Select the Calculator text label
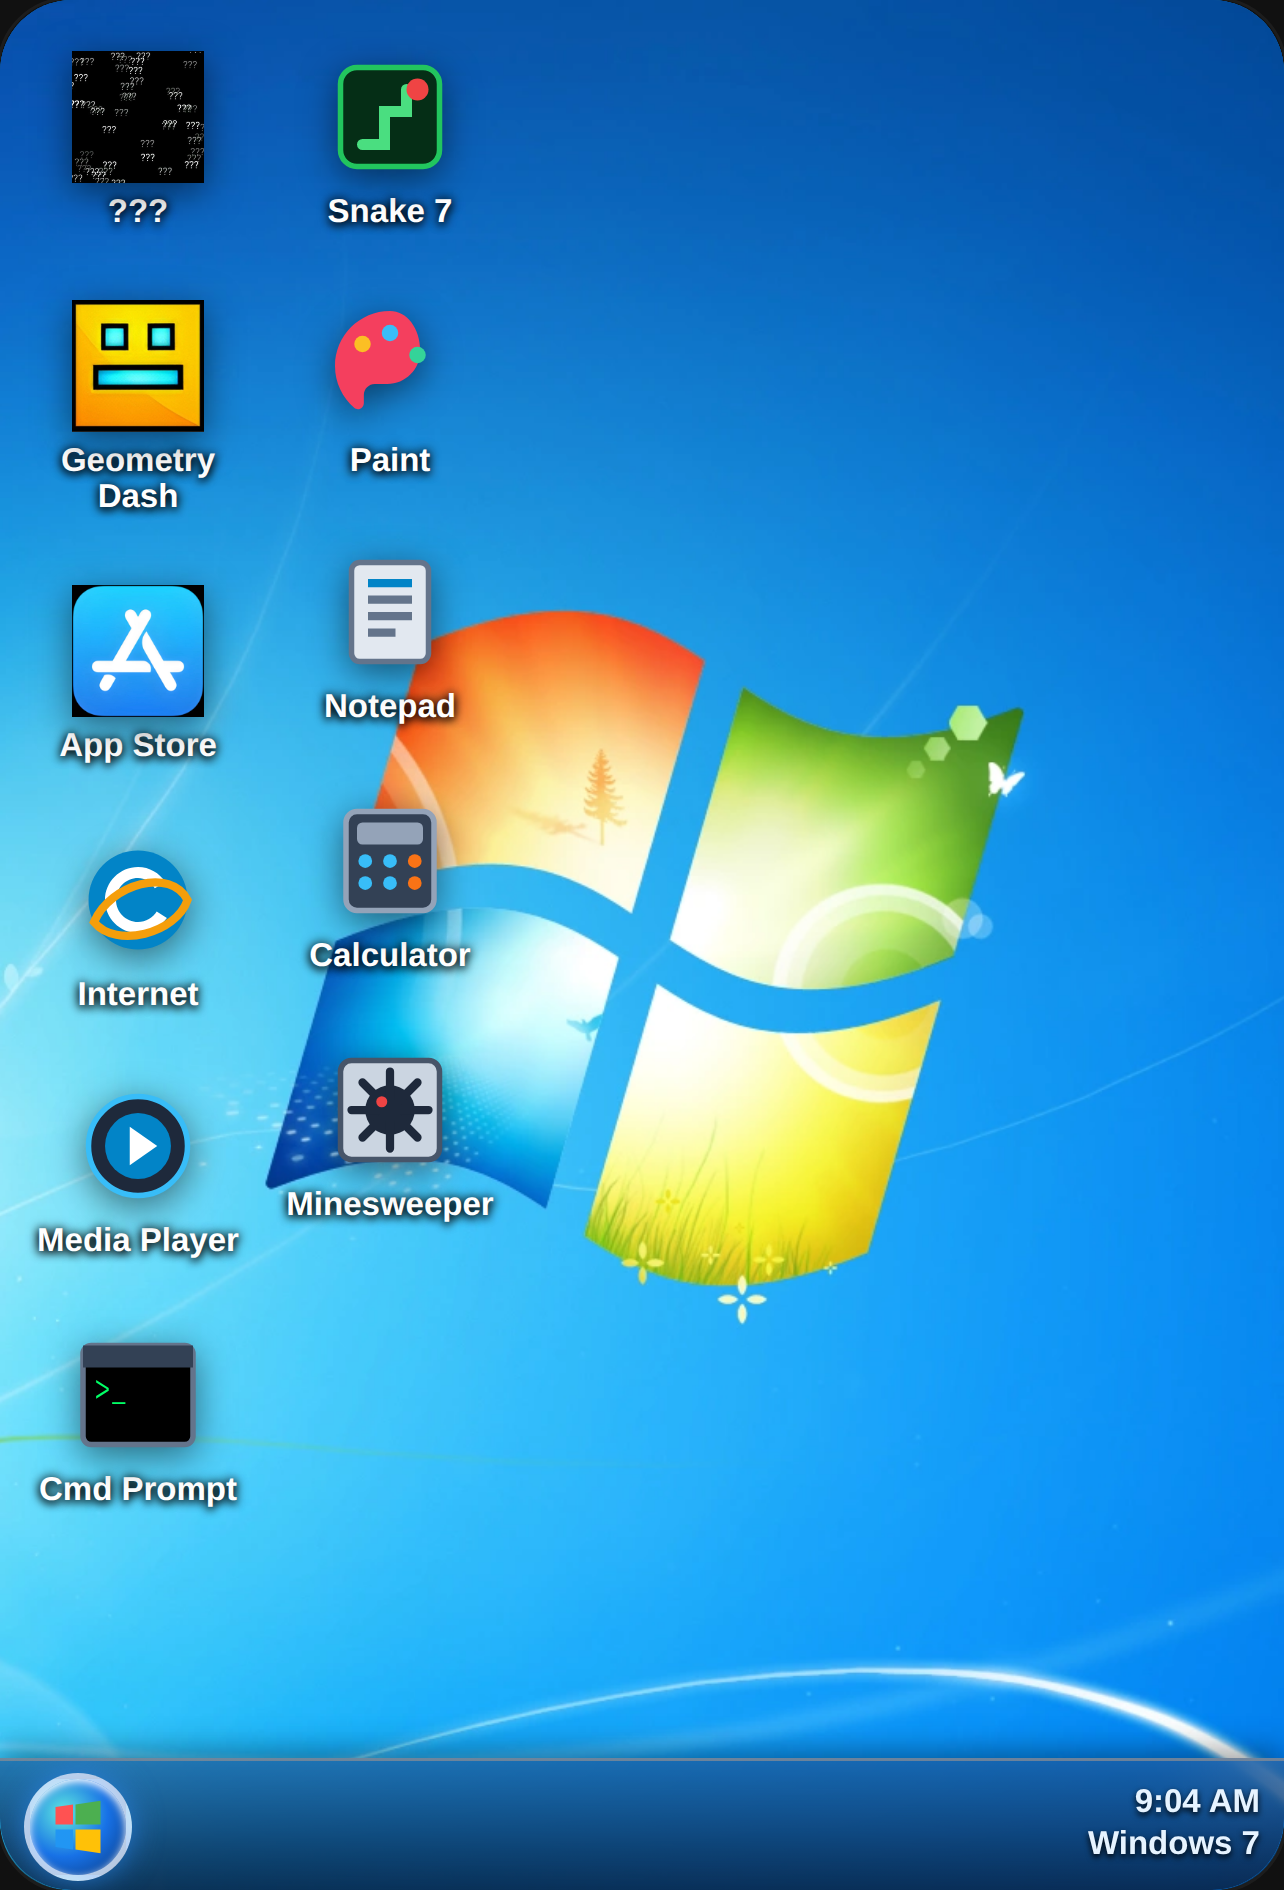This screenshot has height=1890, width=1284. tap(390, 955)
